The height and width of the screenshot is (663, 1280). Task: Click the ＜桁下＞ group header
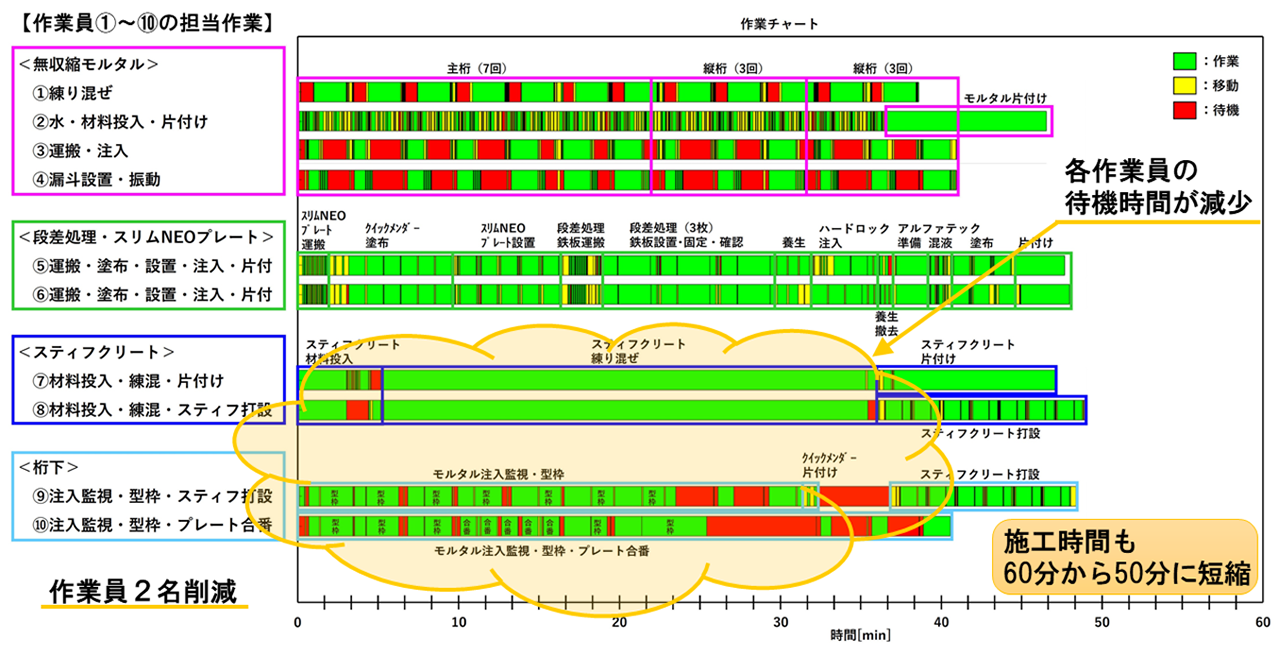(x=48, y=467)
